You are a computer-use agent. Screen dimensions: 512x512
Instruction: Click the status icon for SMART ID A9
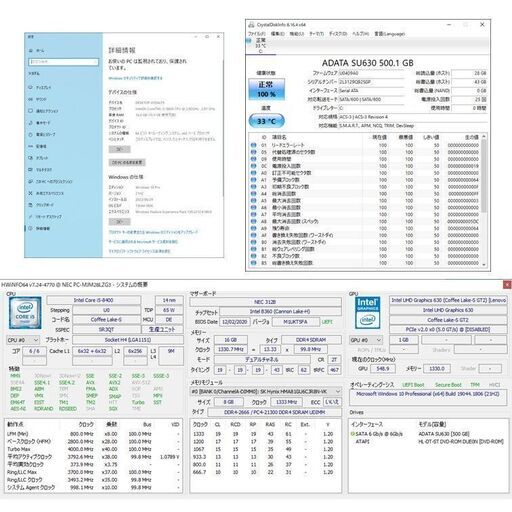tap(253, 228)
